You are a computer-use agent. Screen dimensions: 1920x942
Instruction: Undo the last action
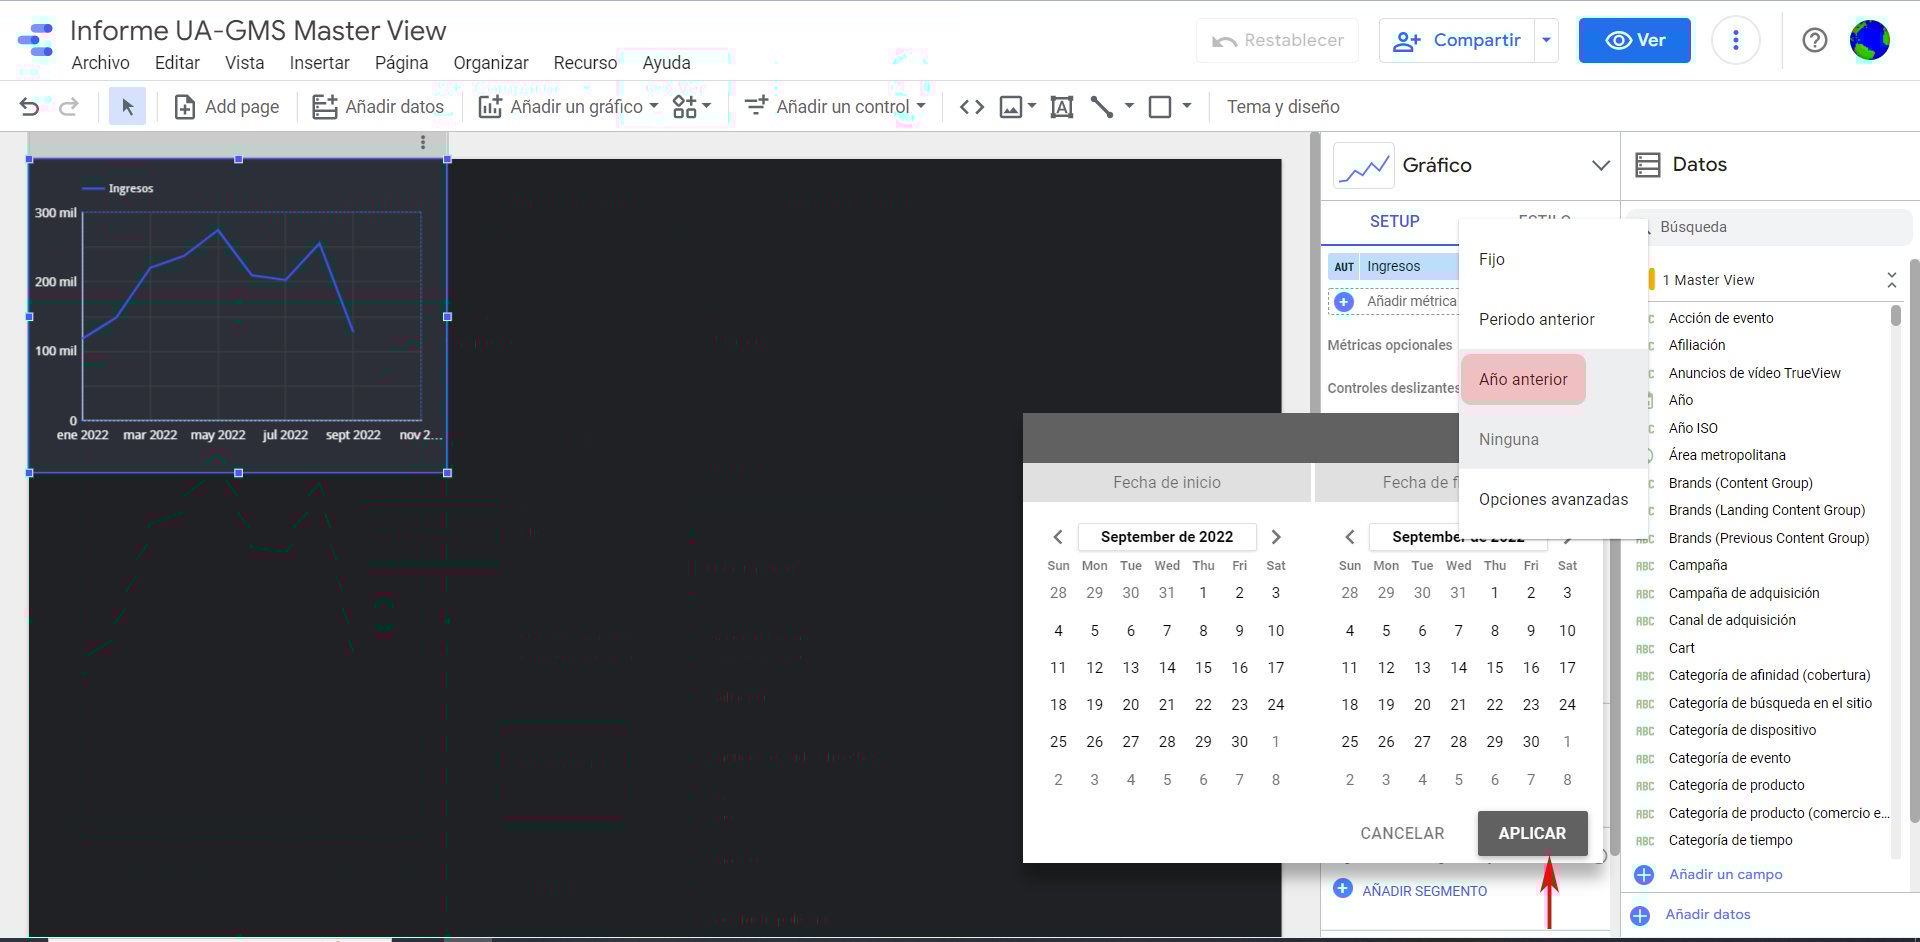30,107
